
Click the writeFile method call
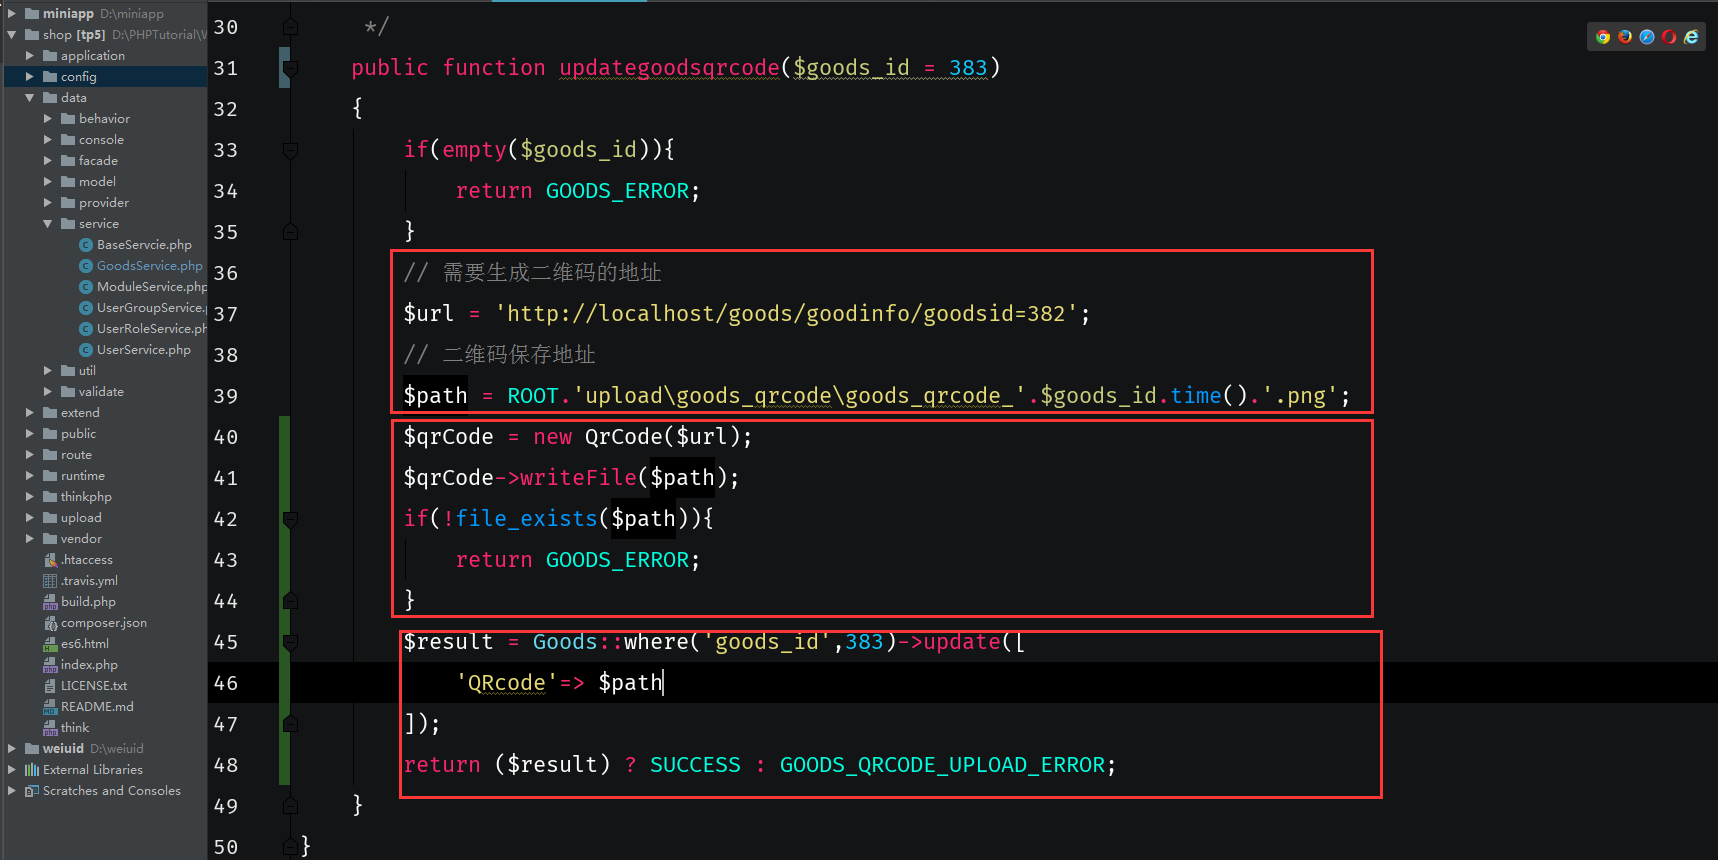tap(578, 478)
